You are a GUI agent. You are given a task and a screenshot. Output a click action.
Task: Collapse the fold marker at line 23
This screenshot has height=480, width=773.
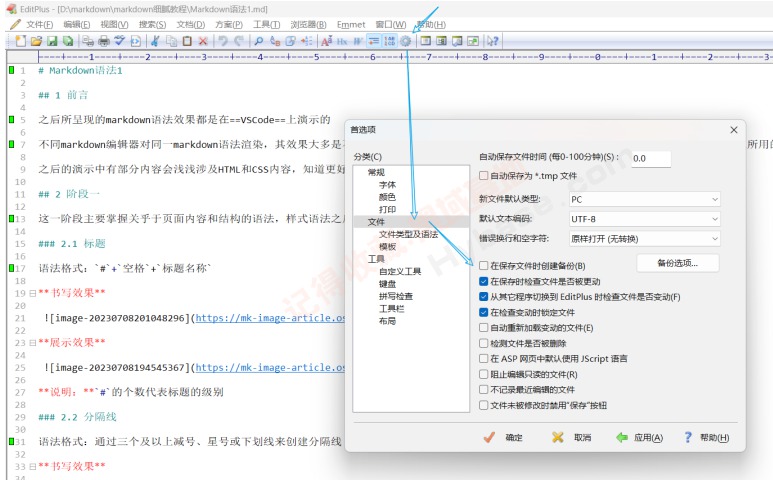point(33,343)
